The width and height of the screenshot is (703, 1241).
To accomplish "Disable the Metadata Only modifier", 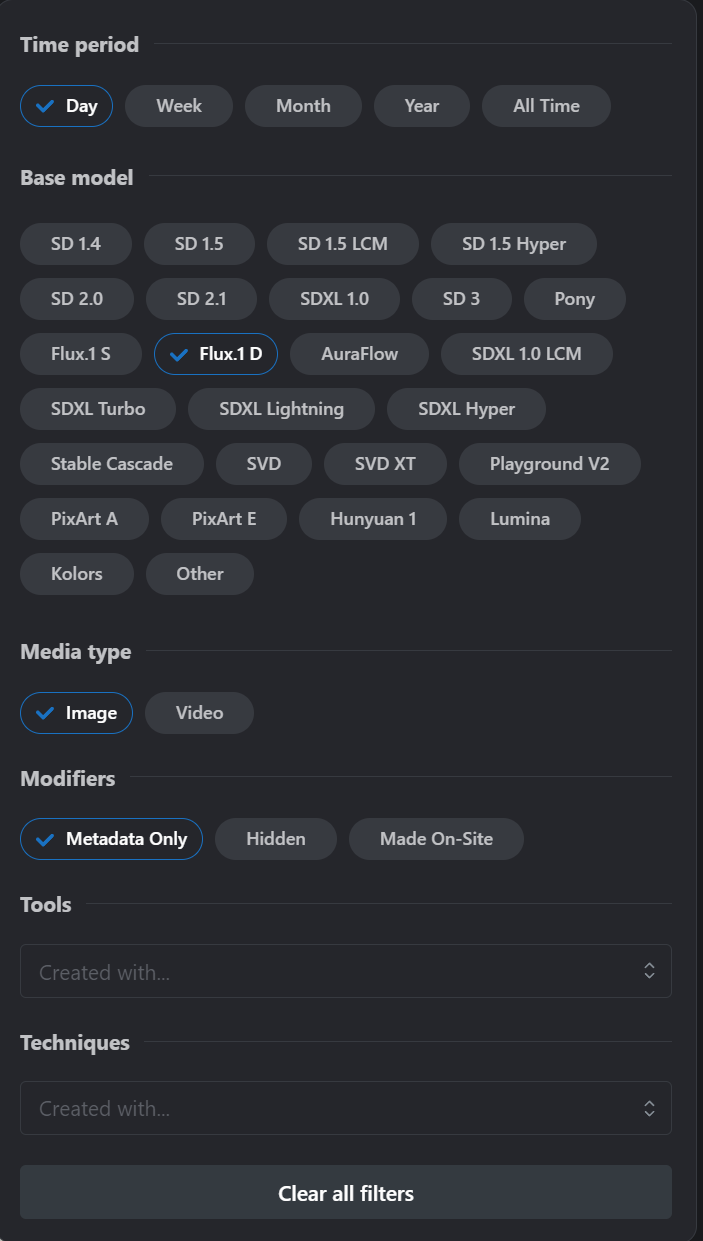I will 111,839.
